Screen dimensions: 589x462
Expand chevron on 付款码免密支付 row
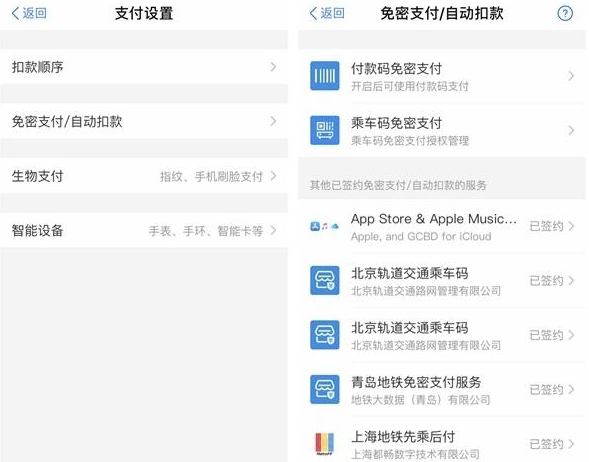[571, 76]
